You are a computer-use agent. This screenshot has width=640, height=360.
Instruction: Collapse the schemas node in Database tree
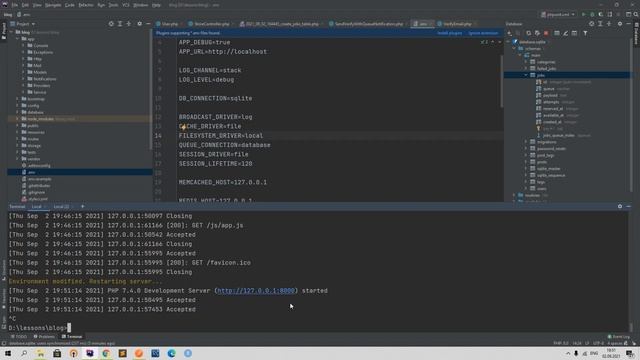click(514, 49)
